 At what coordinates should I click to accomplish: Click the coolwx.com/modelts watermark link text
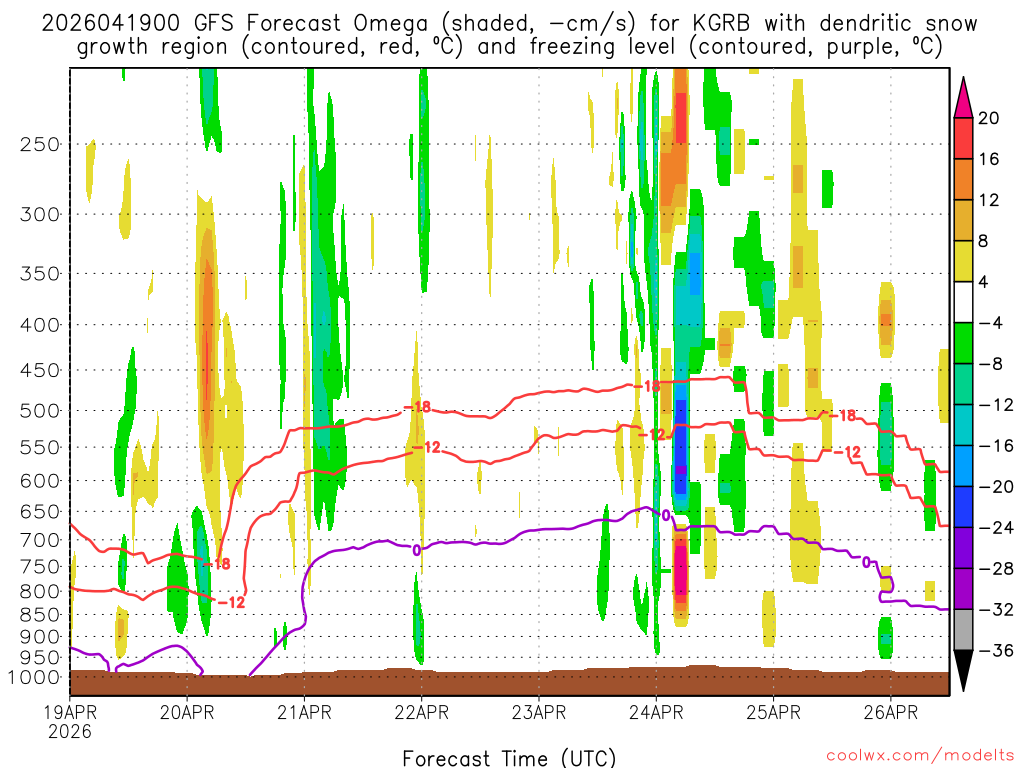920,756
